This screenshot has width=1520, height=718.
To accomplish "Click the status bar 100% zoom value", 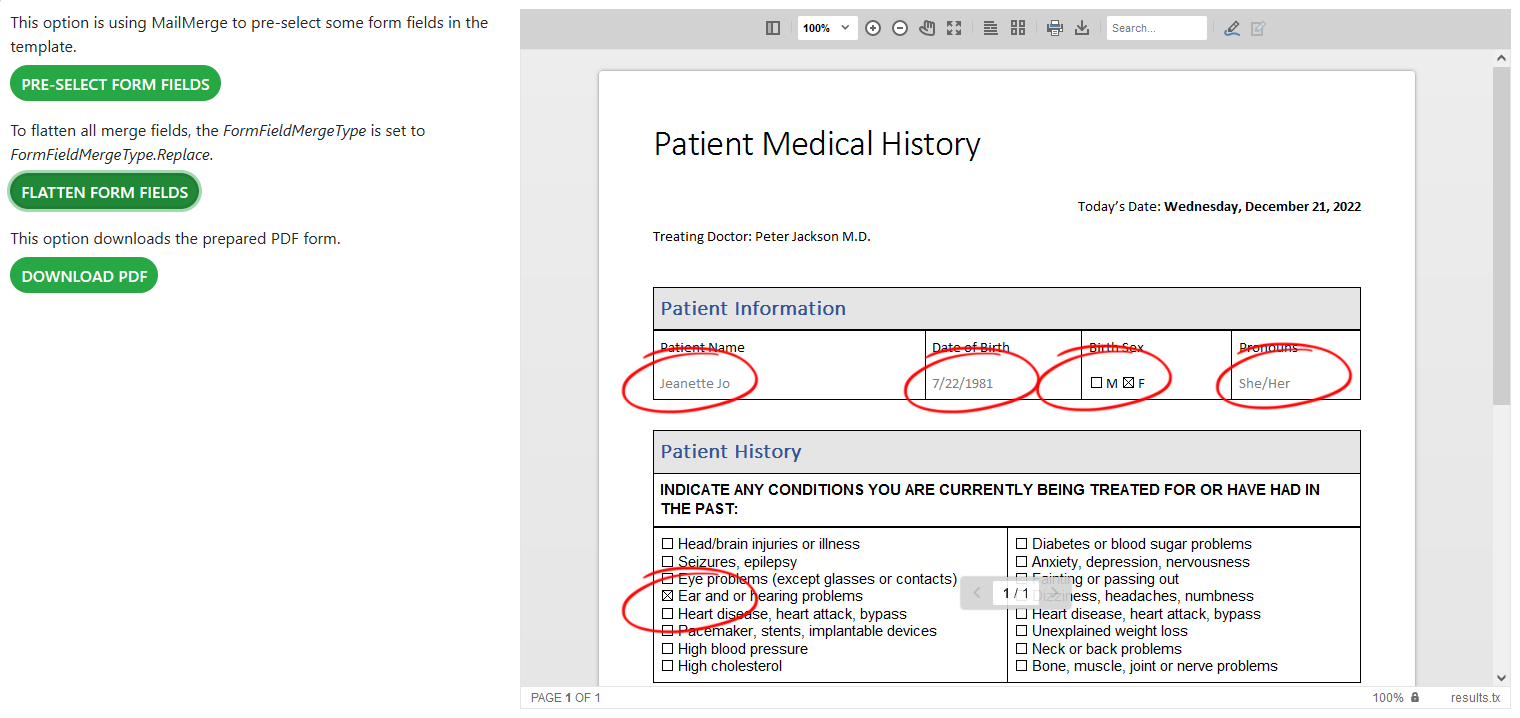I will pyautogui.click(x=1388, y=698).
